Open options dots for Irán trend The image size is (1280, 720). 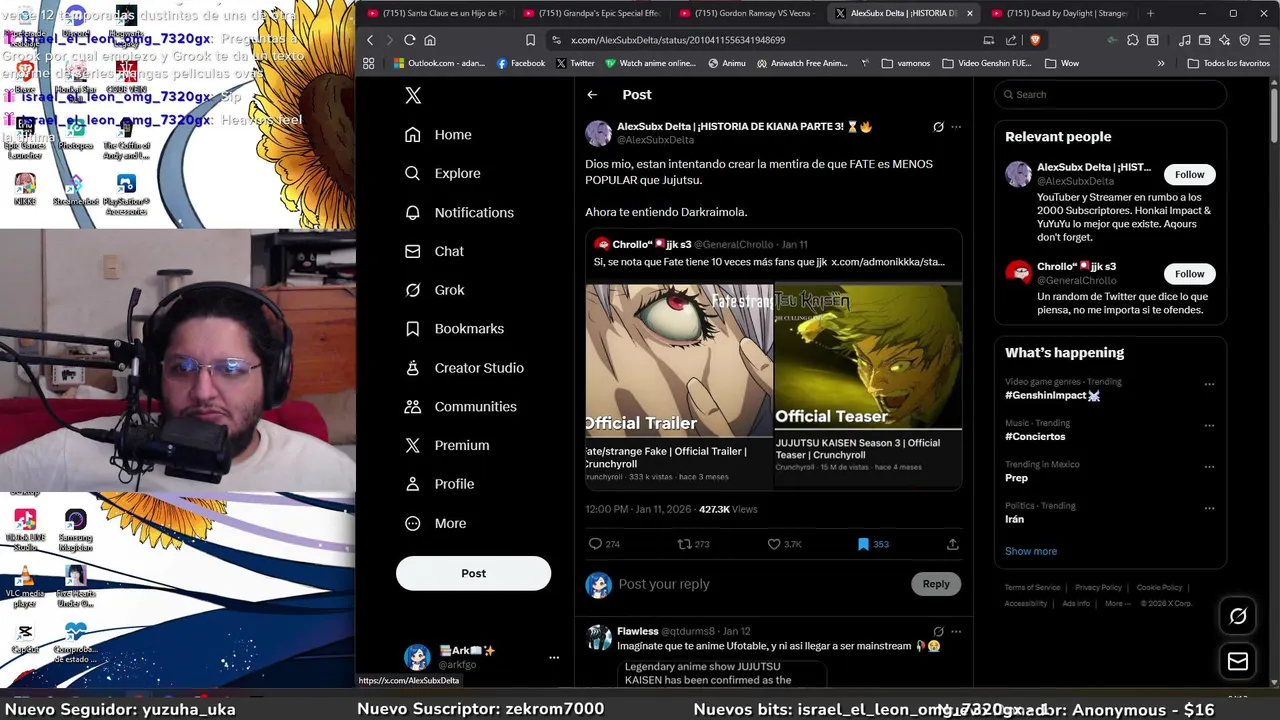(1209, 508)
